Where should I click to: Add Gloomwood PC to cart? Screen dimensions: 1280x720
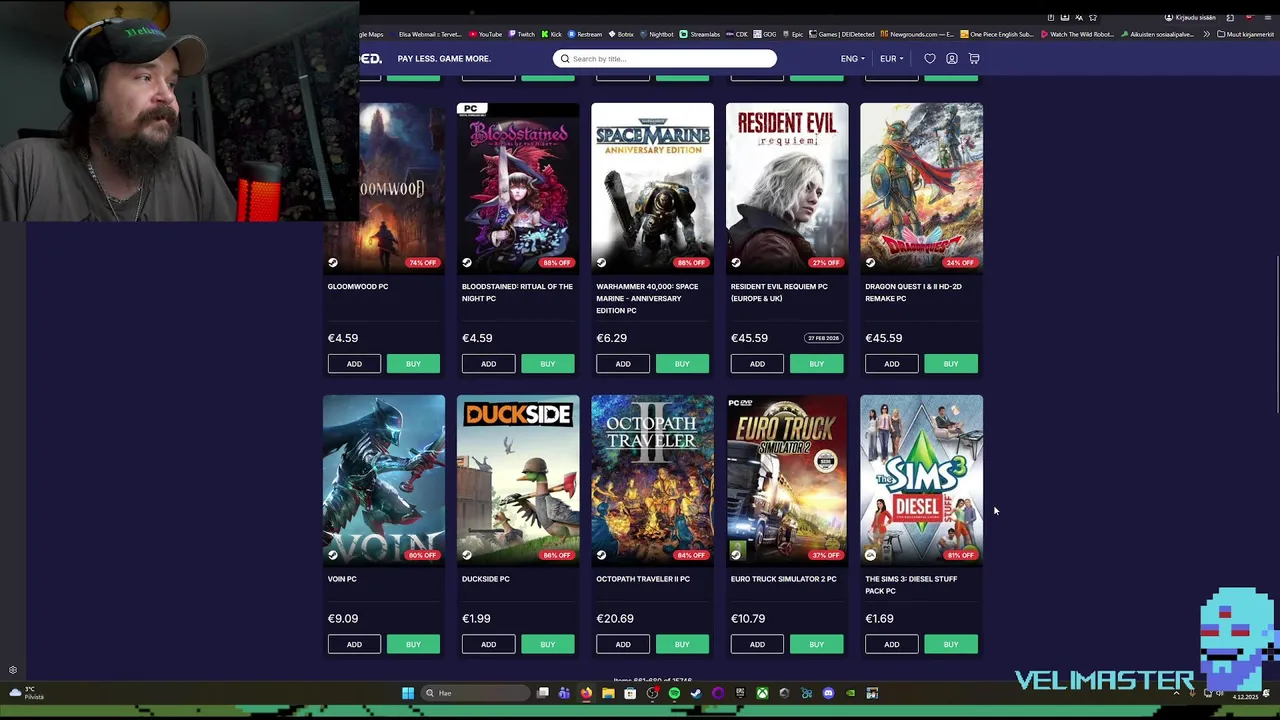click(x=354, y=364)
